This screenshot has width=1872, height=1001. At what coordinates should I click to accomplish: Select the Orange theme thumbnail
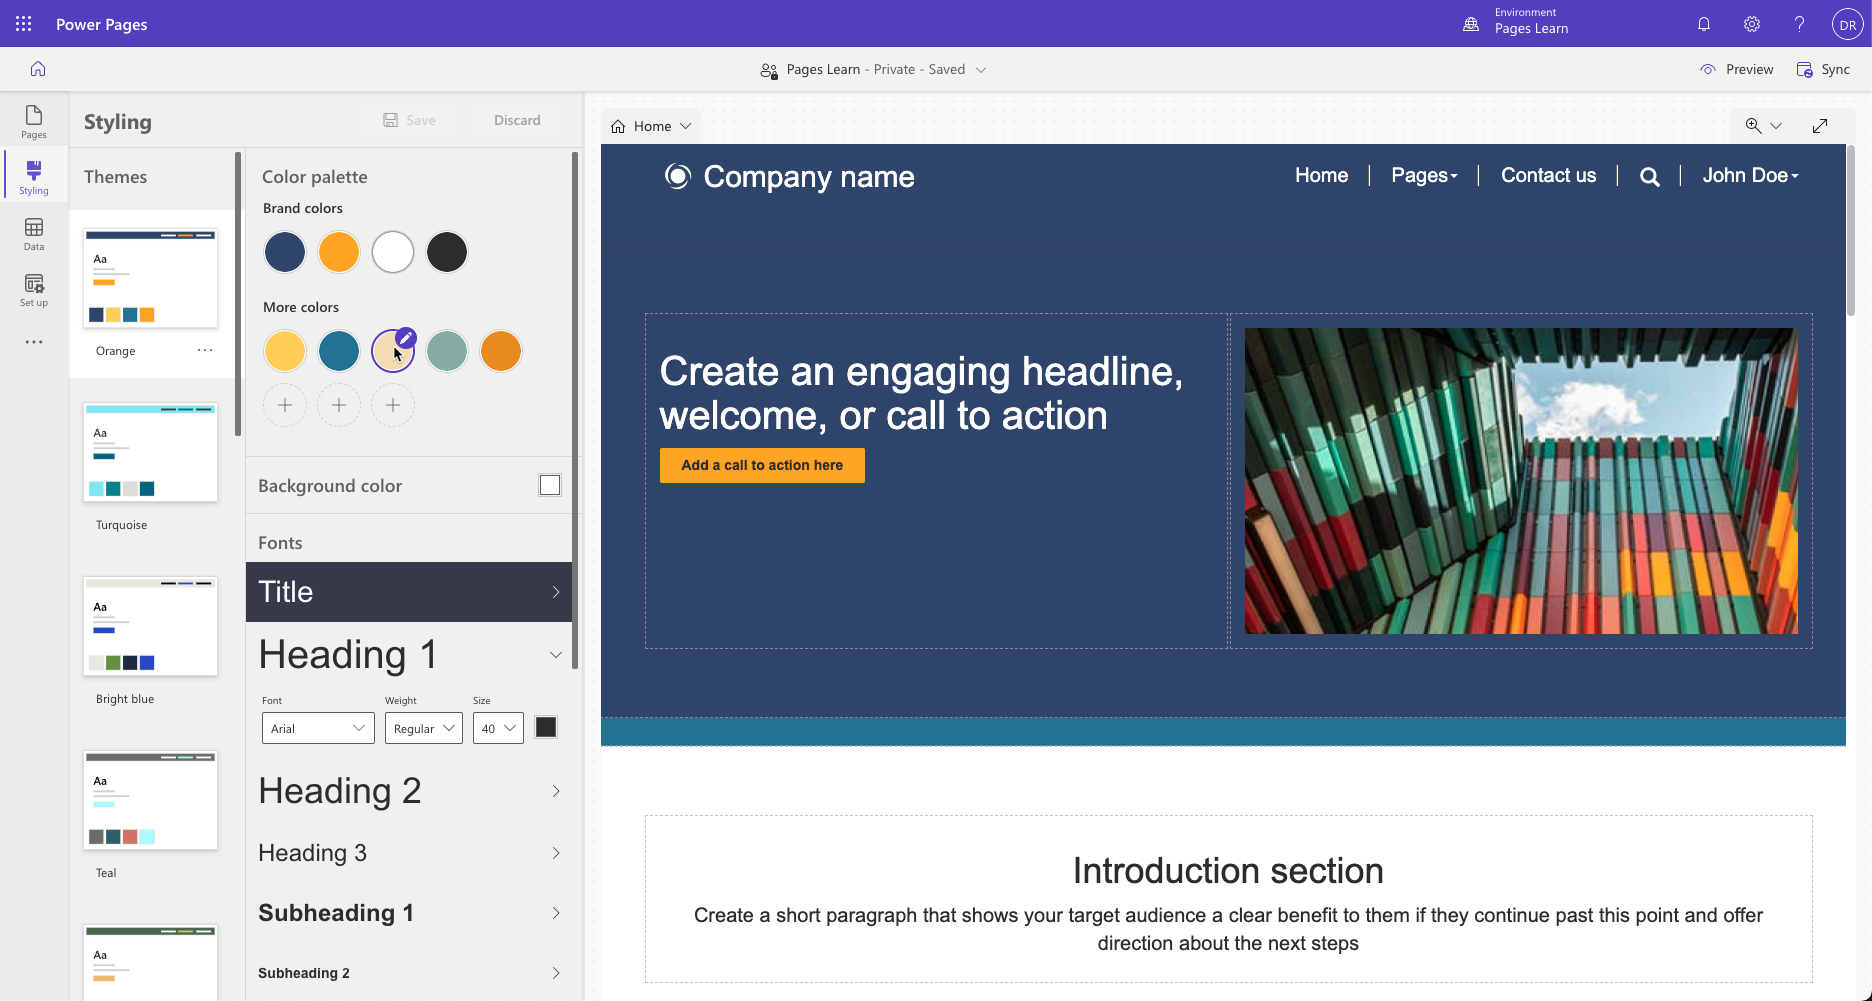[x=151, y=278]
